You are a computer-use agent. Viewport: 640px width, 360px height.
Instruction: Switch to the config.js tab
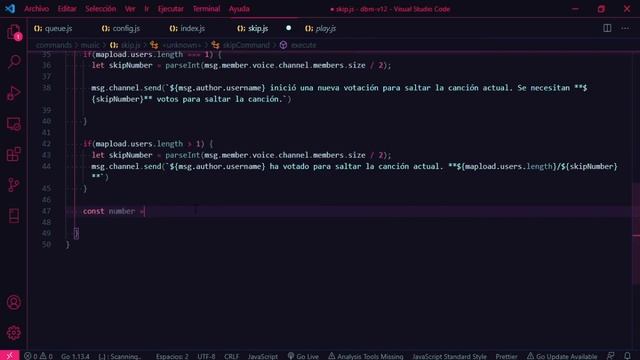click(x=126, y=28)
